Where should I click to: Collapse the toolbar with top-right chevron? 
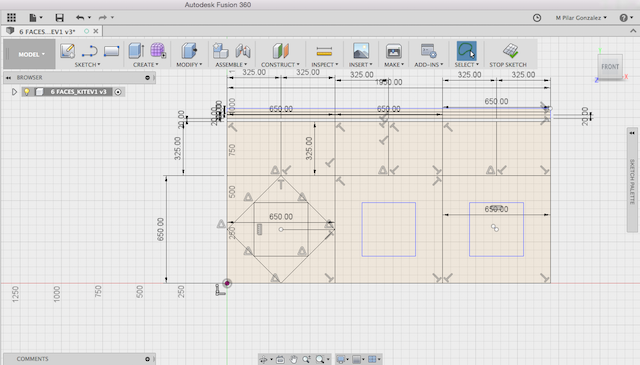point(633,31)
